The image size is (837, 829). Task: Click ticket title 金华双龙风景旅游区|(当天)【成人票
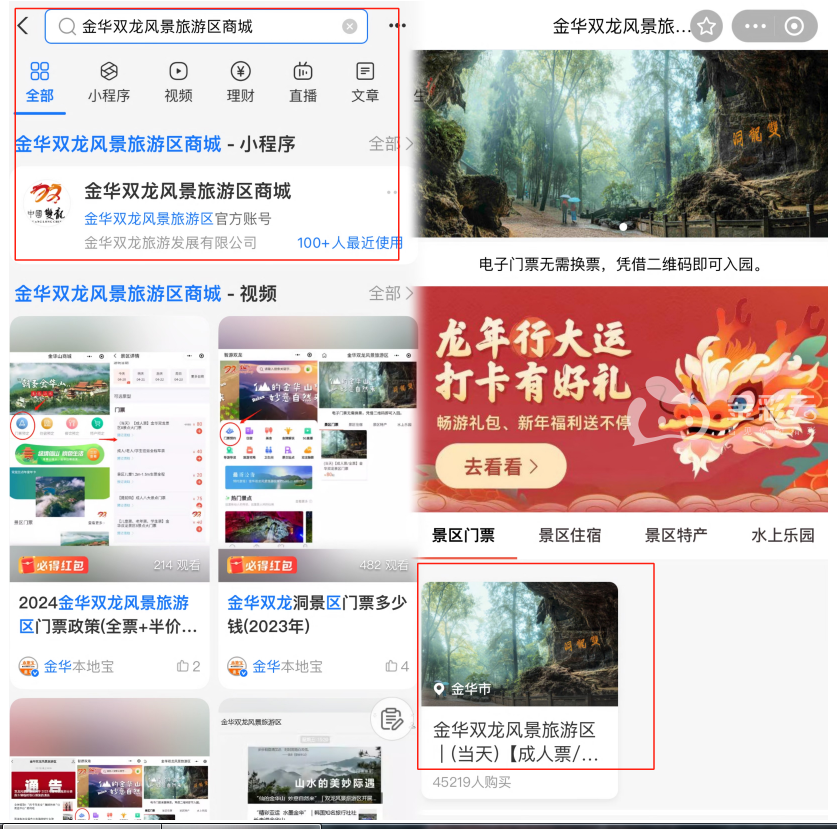(x=515, y=741)
